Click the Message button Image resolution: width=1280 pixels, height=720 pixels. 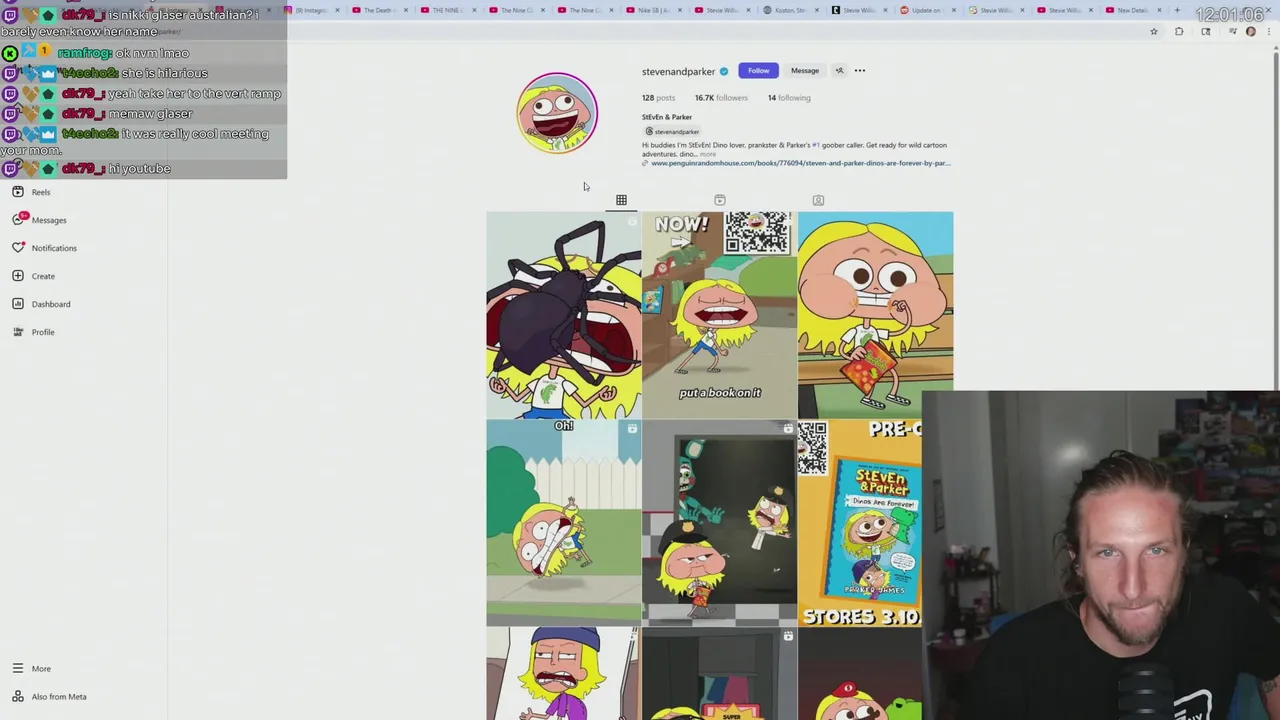click(x=805, y=71)
